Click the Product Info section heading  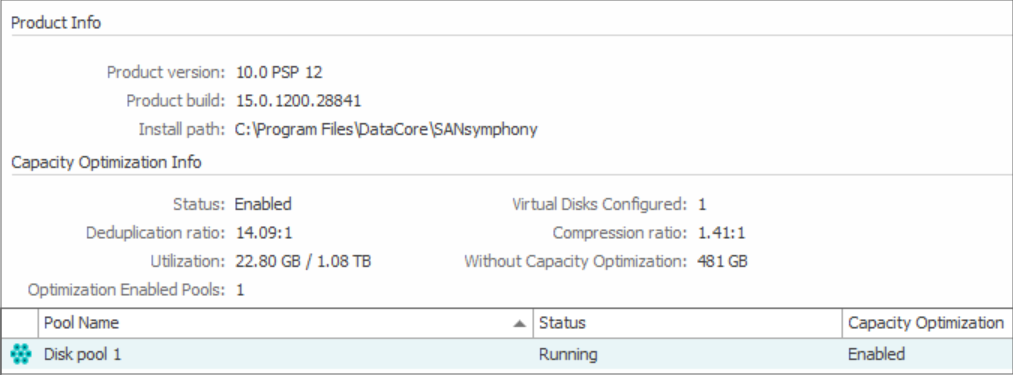coord(56,23)
